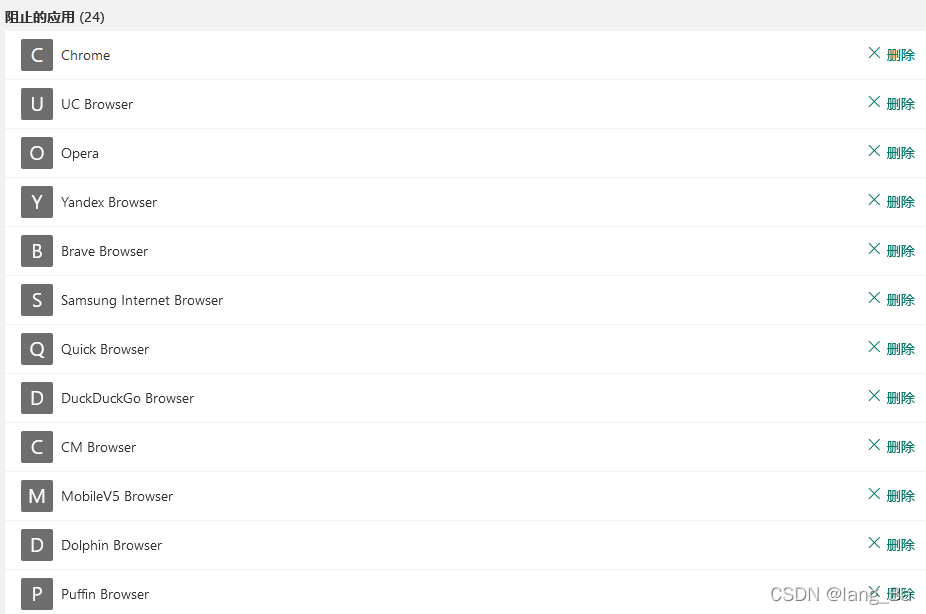Click the Quick Browser Q icon
This screenshot has height=614, width=926.
[37, 349]
